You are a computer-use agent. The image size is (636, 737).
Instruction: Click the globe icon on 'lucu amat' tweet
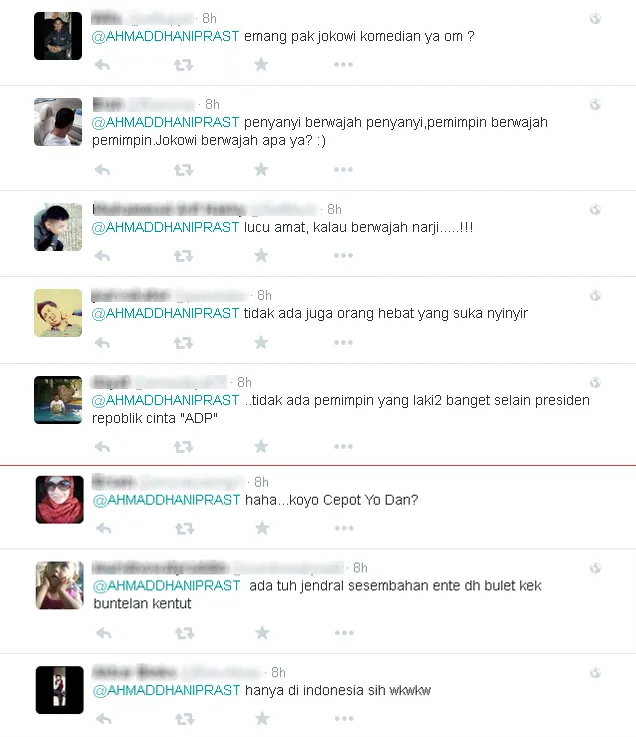pos(595,210)
